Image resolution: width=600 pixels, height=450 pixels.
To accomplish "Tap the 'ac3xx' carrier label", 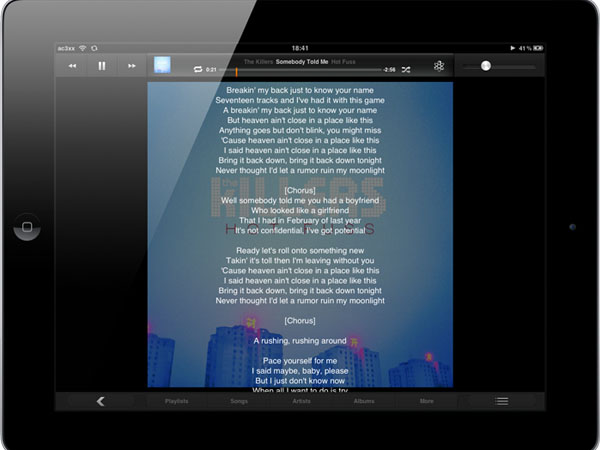I will click(x=66, y=48).
